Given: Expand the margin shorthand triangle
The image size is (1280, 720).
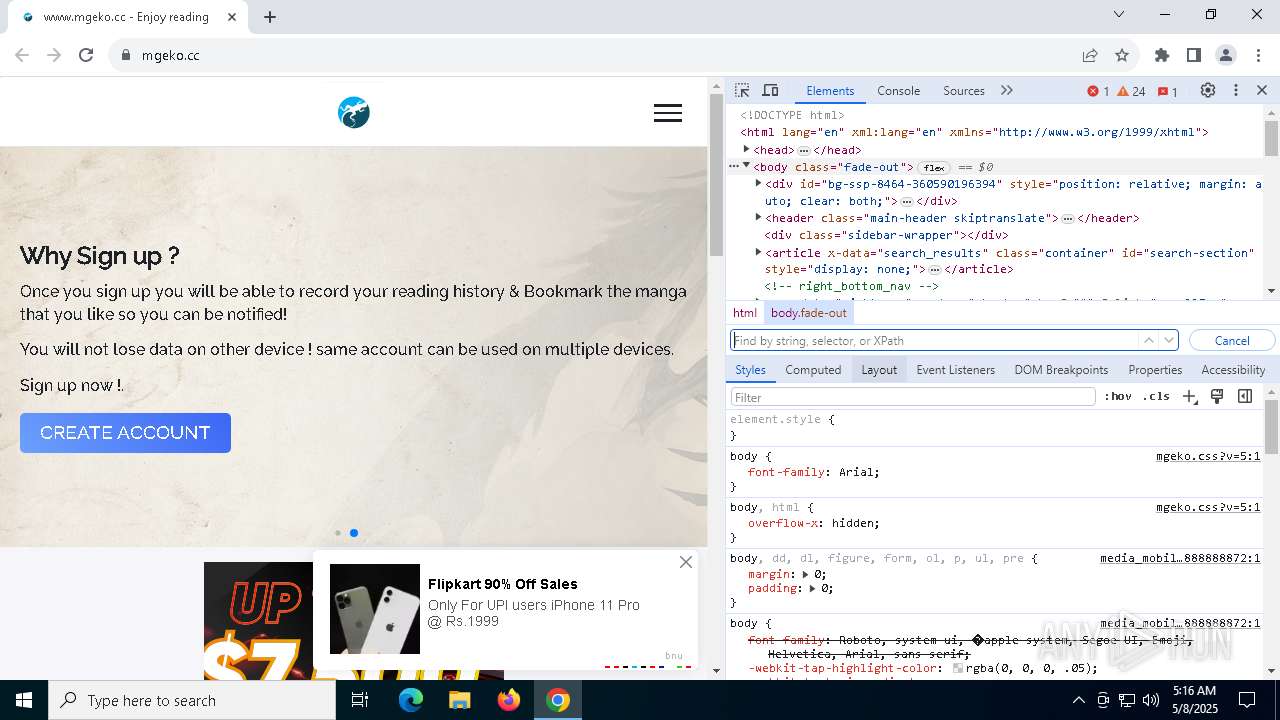Looking at the screenshot, I should [806, 574].
